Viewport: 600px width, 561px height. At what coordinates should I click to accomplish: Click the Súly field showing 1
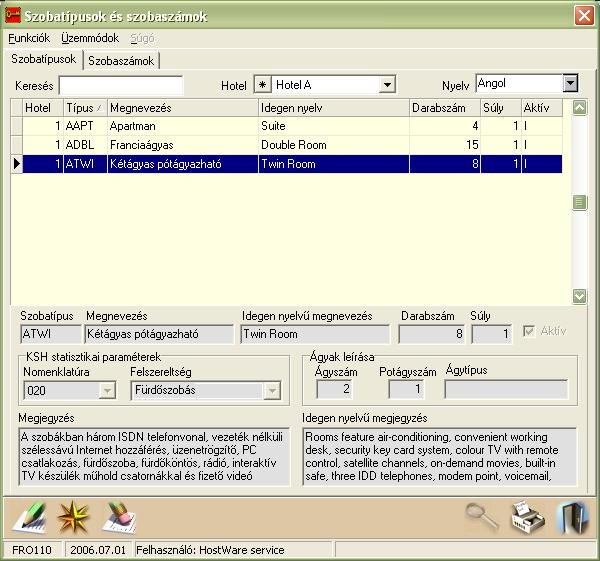pyautogui.click(x=491, y=334)
